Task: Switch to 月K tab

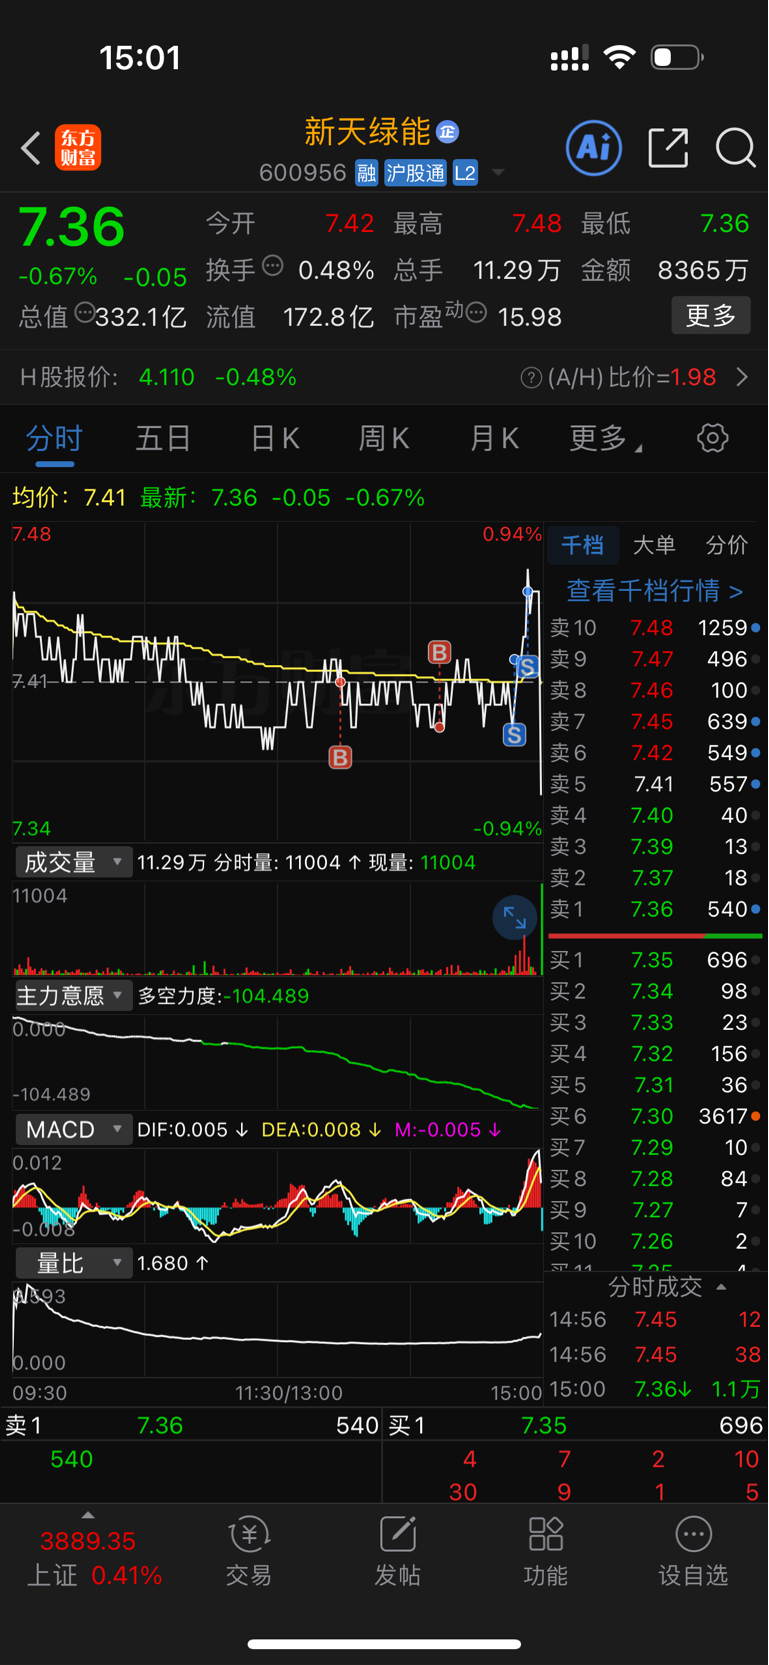Action: click(494, 438)
